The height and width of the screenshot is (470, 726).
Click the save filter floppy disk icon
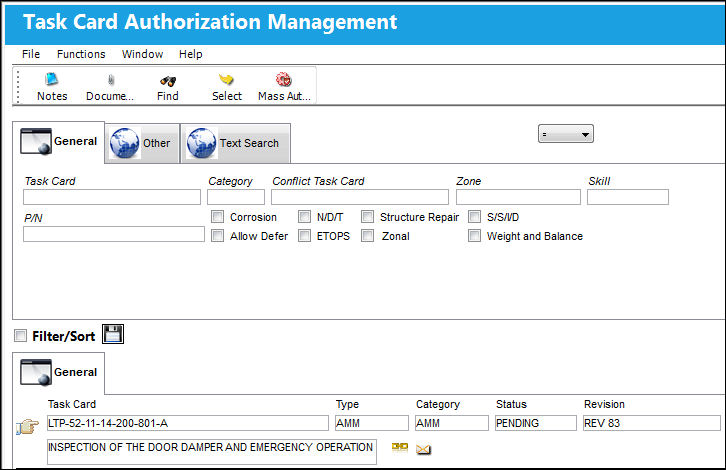(x=113, y=334)
